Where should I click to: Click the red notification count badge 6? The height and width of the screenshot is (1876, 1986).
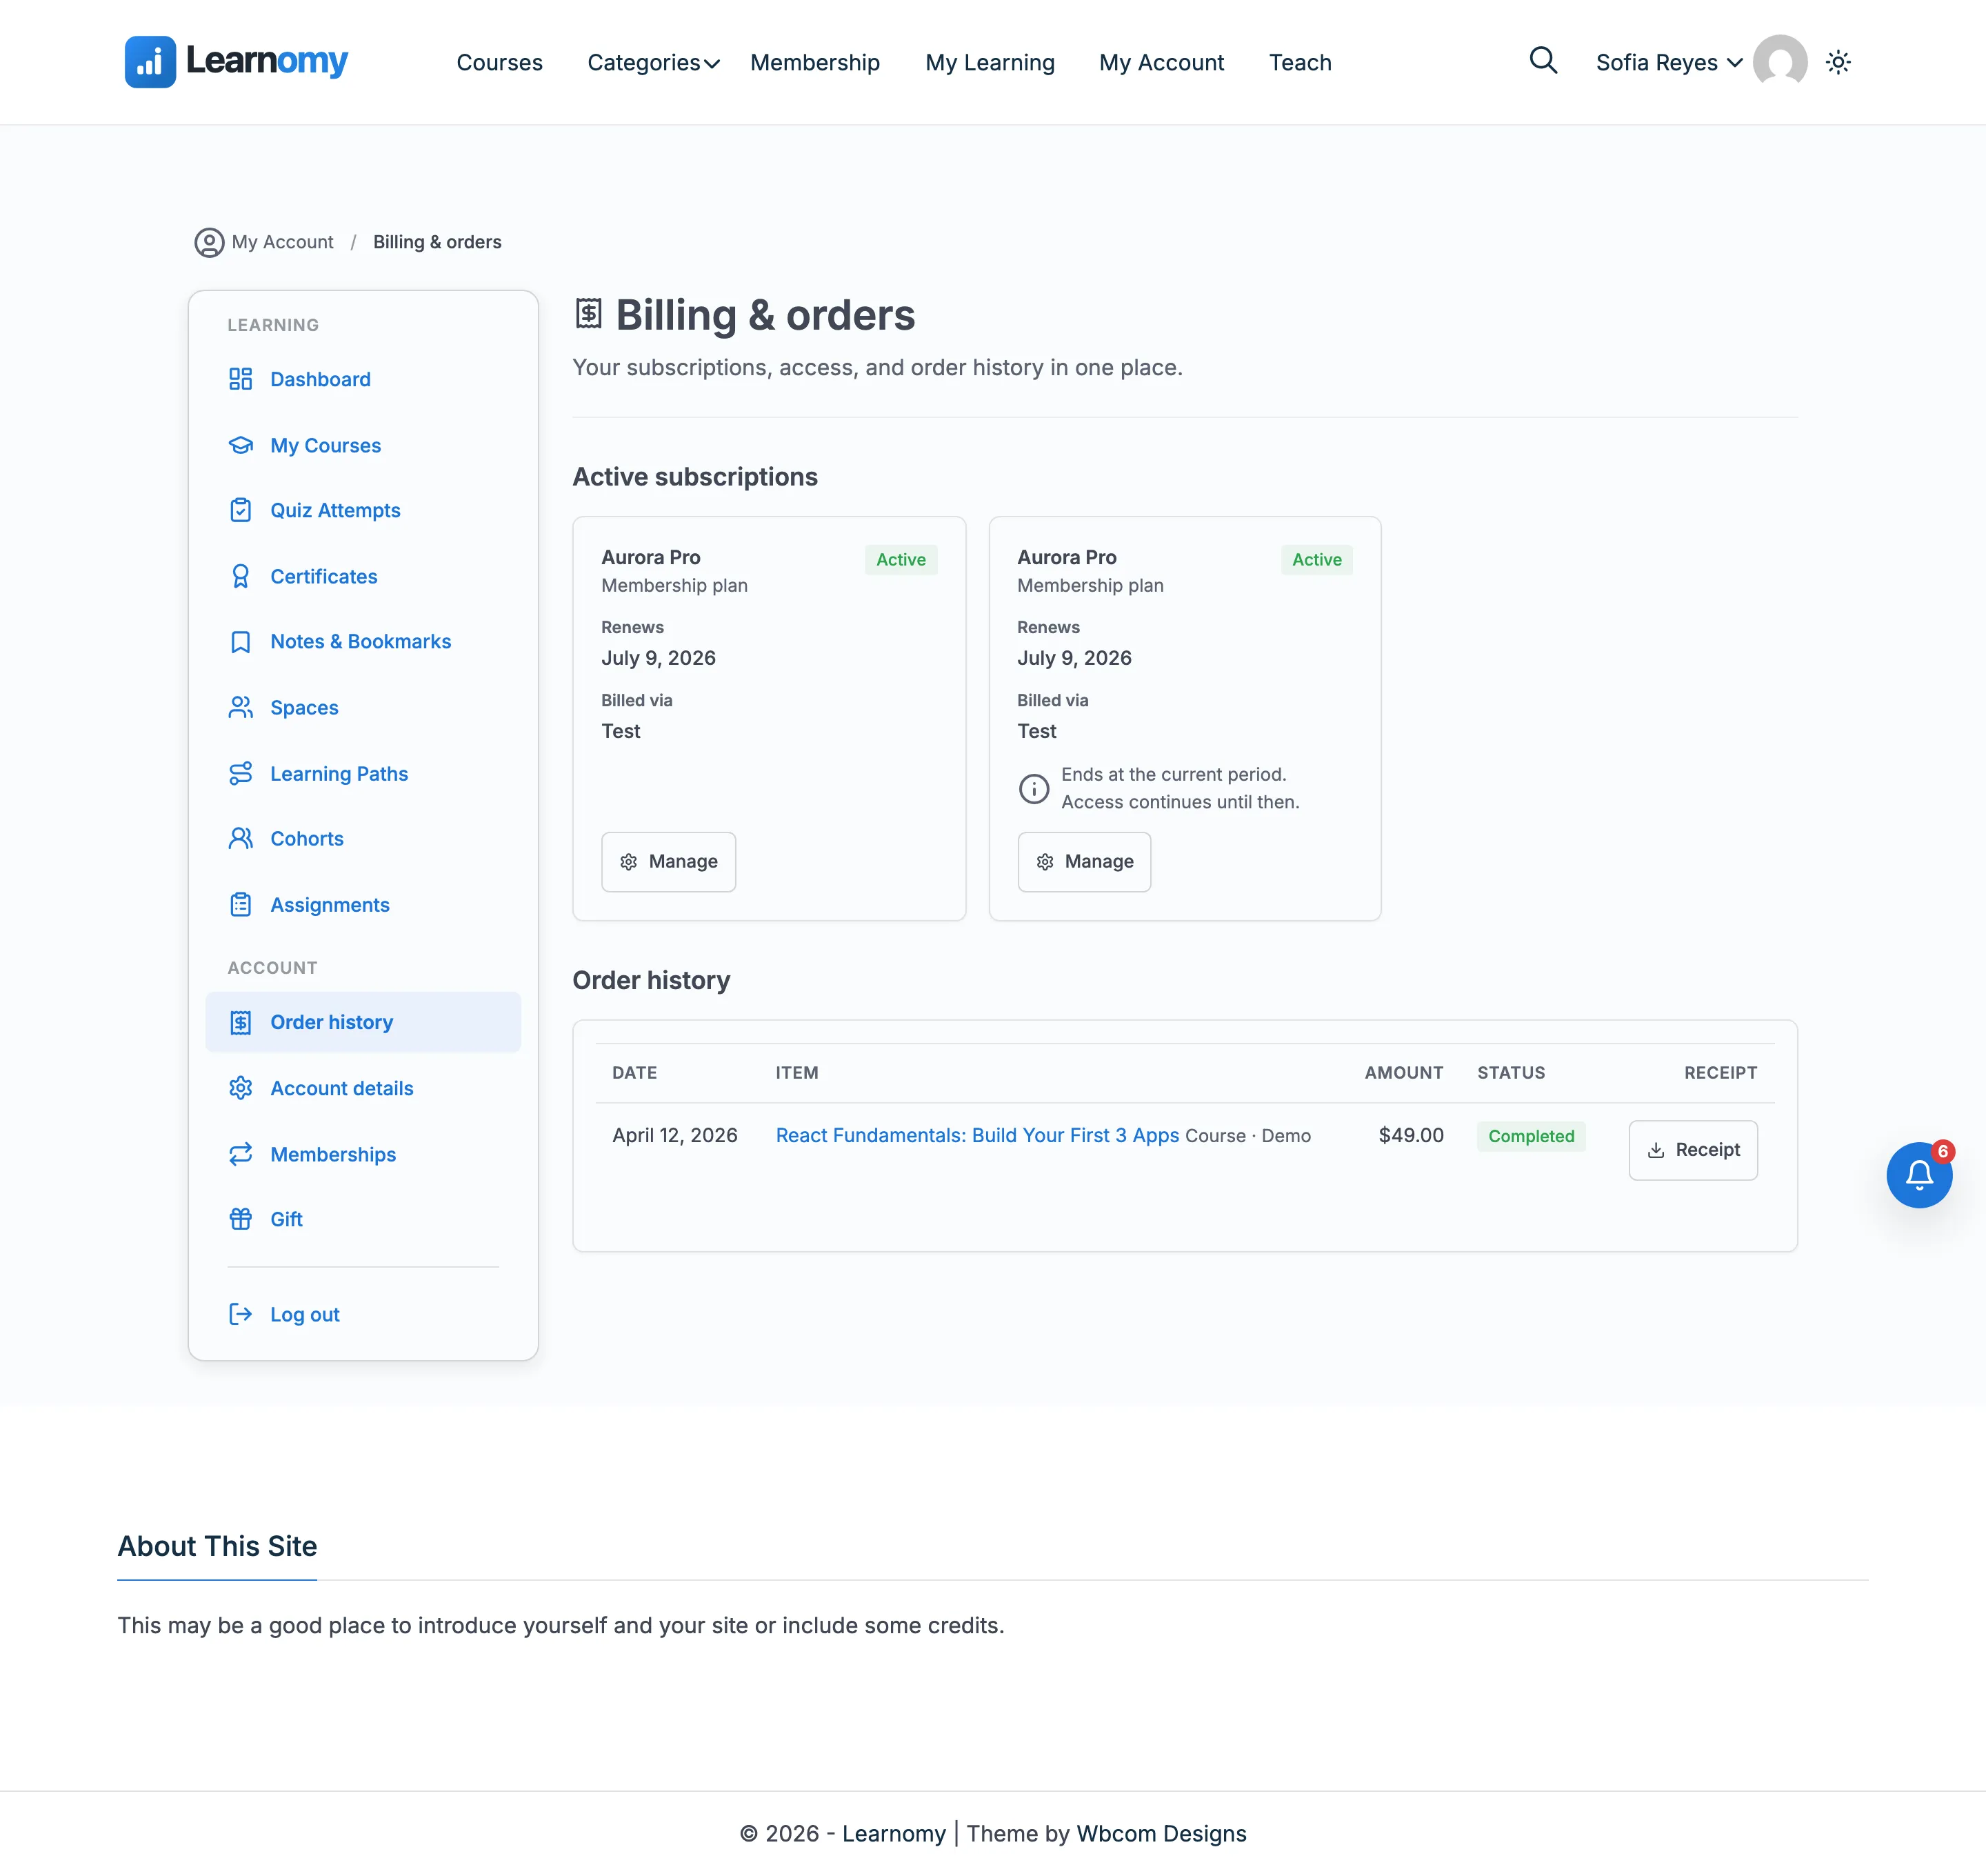[1943, 1151]
